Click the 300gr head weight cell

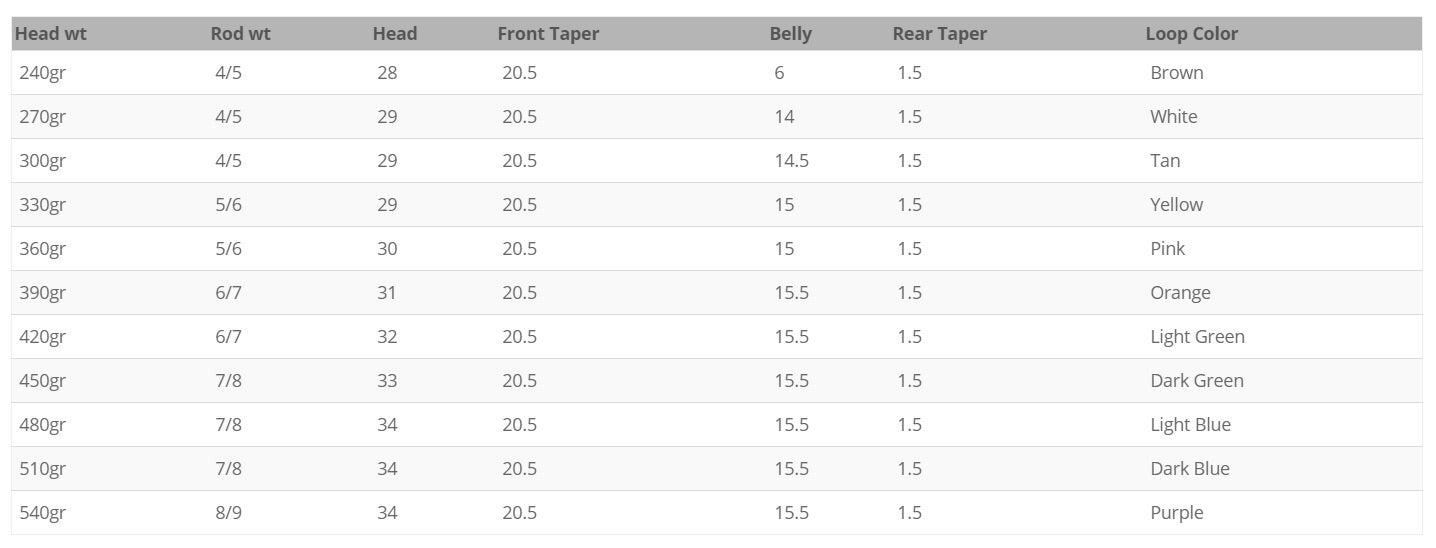[x=42, y=161]
